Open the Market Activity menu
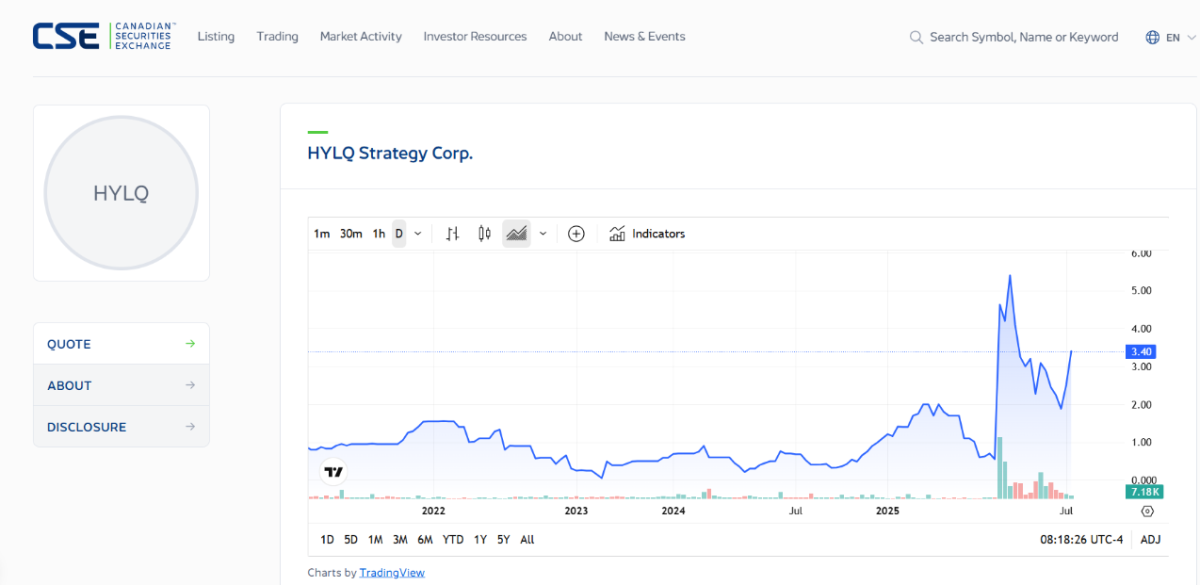The width and height of the screenshot is (1200, 585). pyautogui.click(x=361, y=37)
